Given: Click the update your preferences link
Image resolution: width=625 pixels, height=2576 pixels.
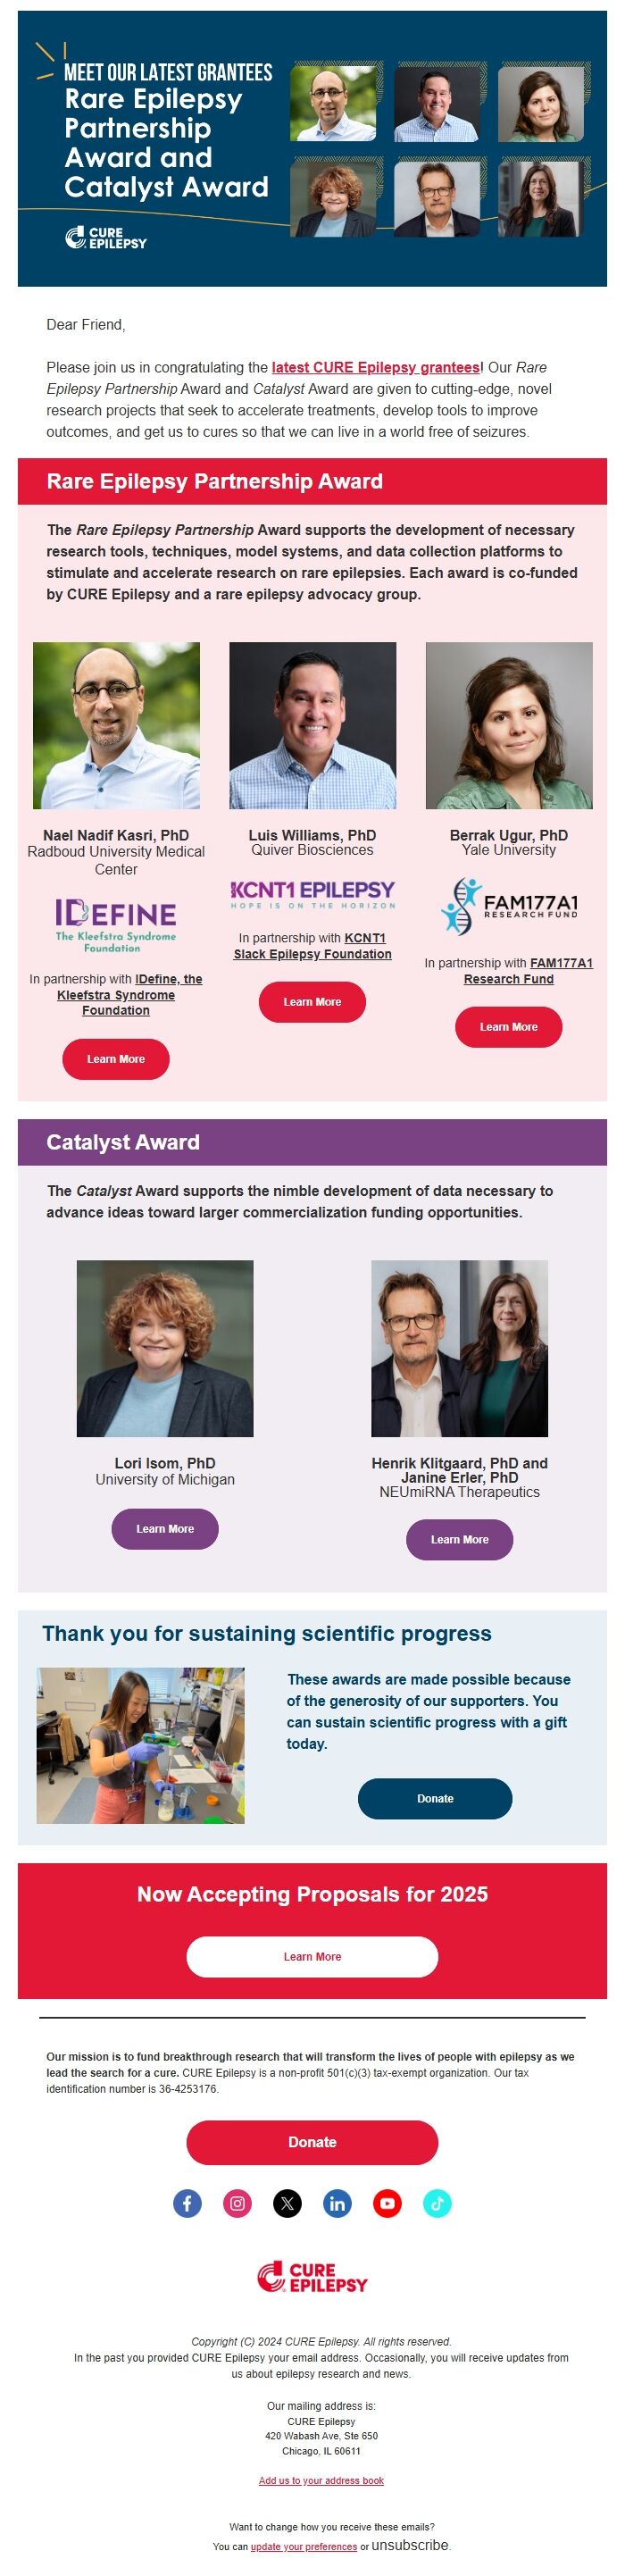Looking at the screenshot, I should pos(304,2547).
